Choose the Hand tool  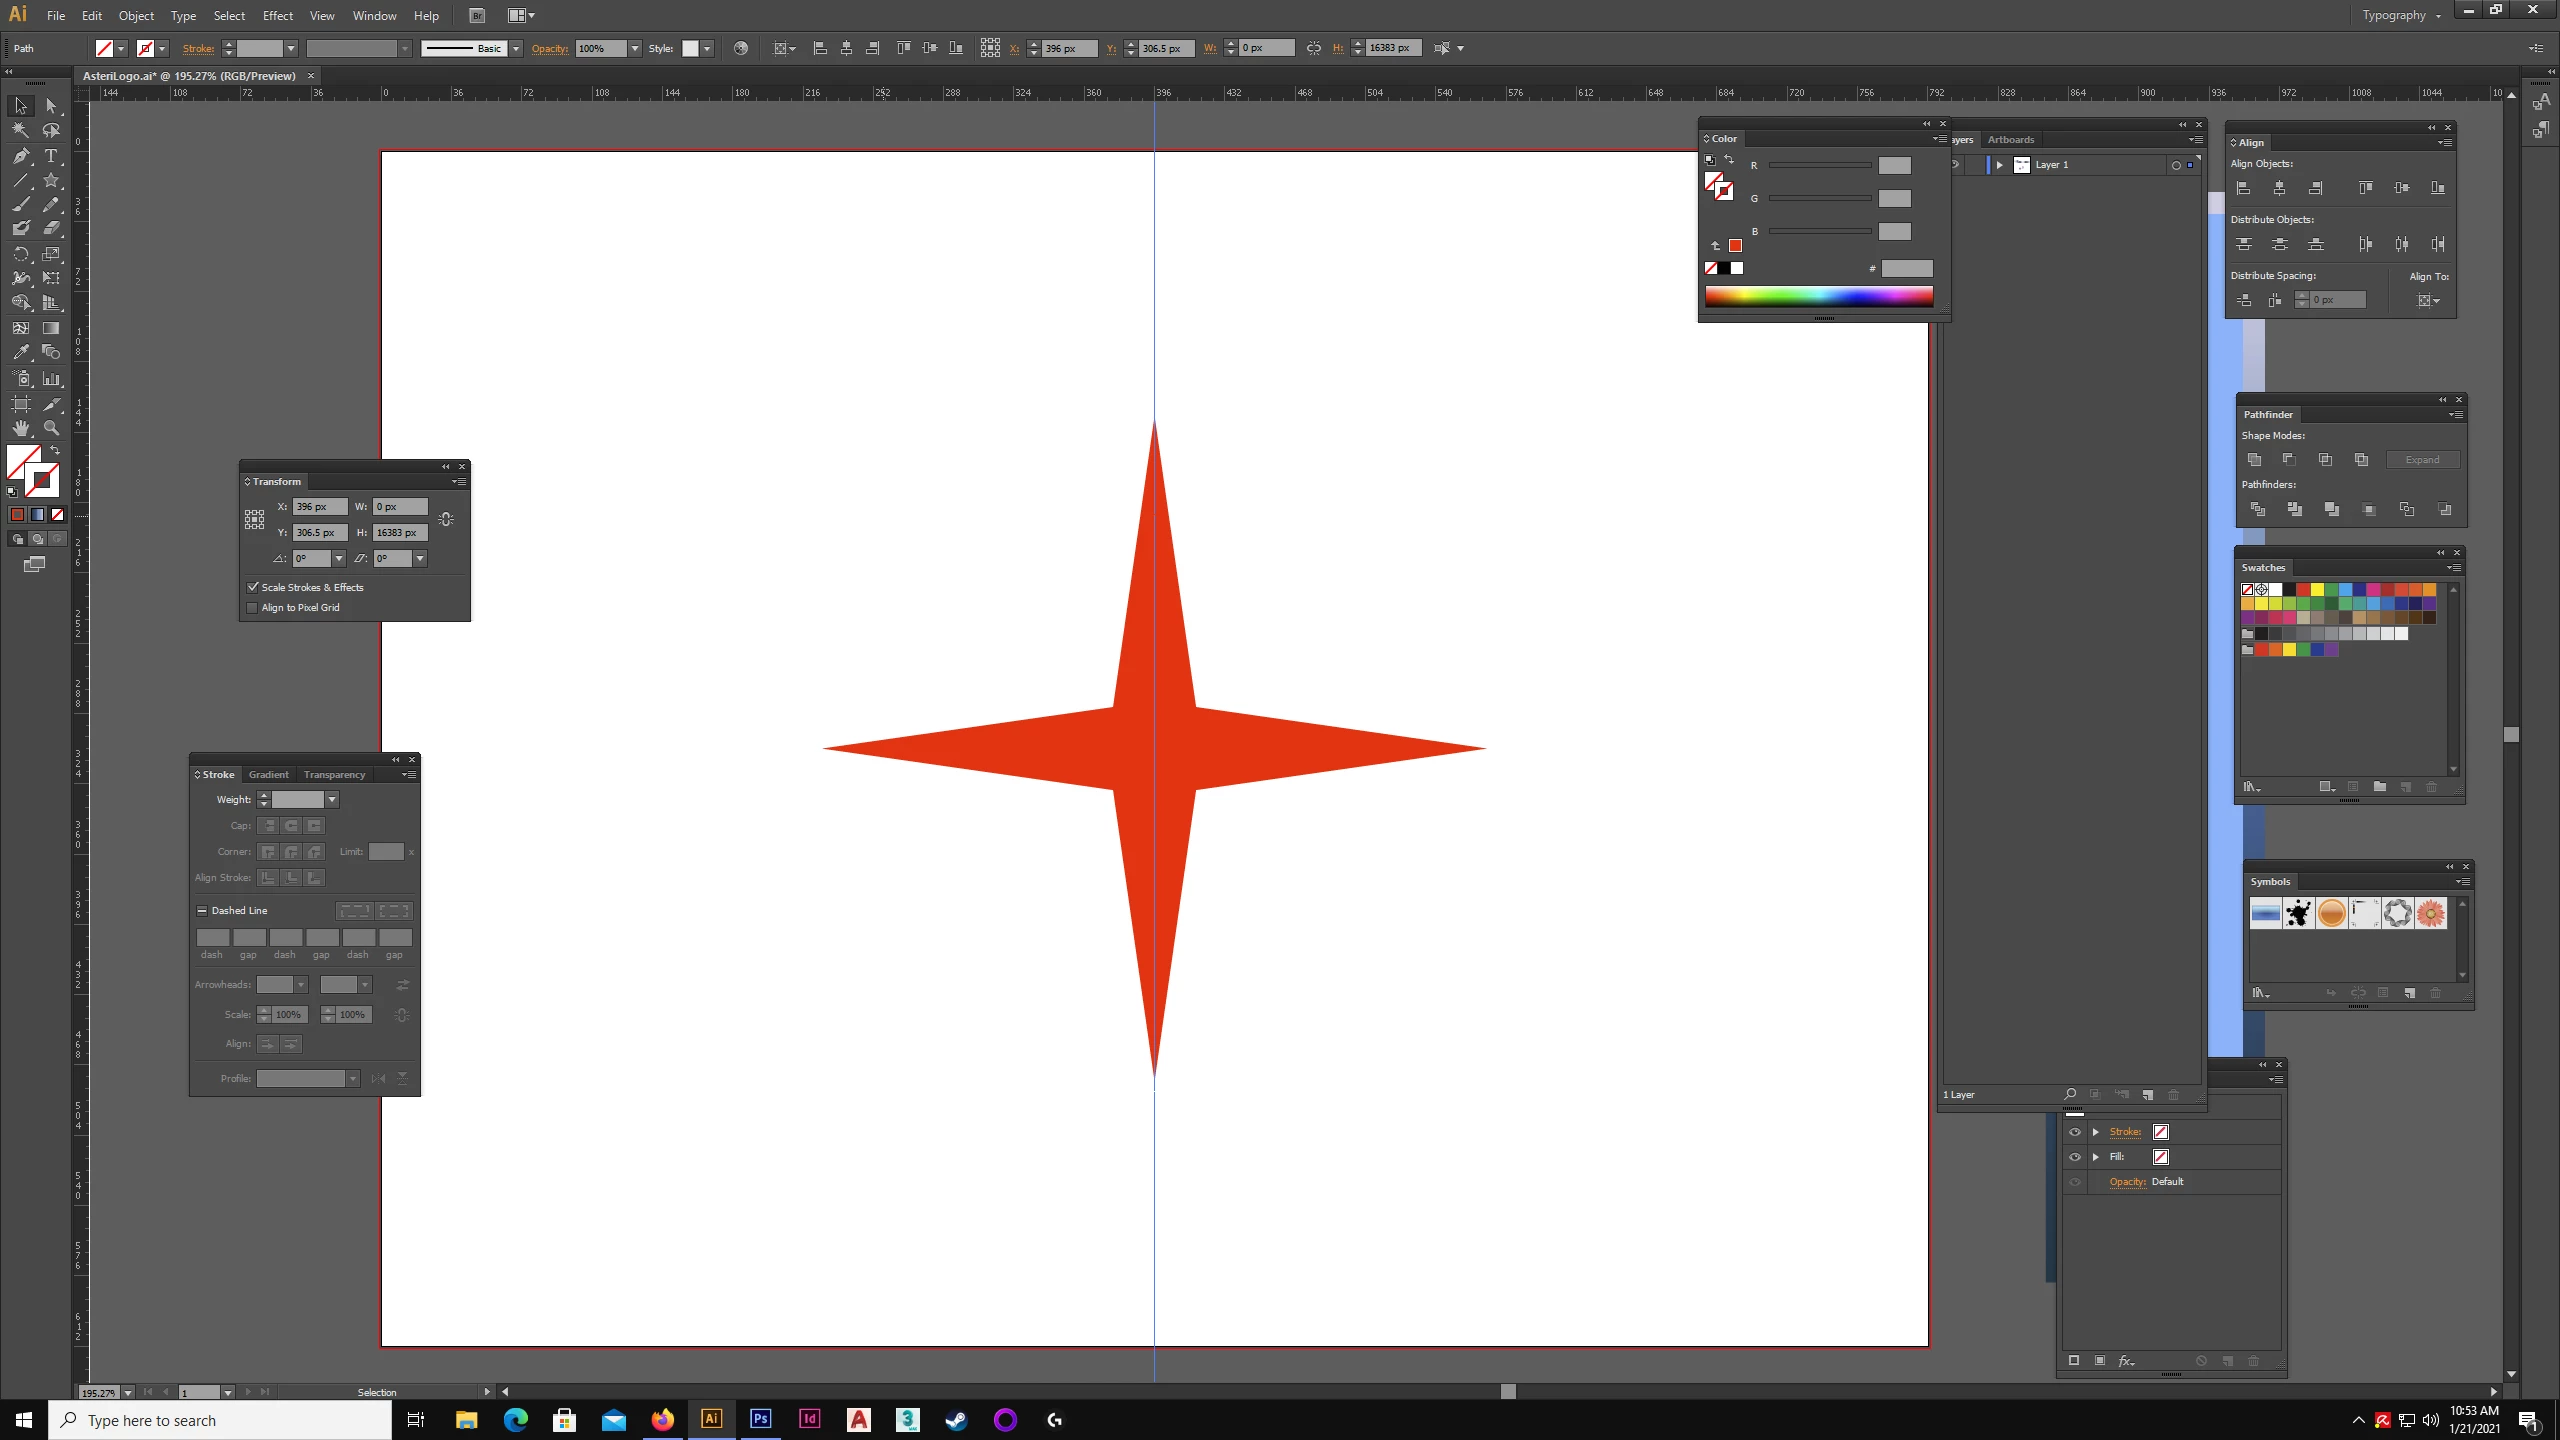coord(21,428)
